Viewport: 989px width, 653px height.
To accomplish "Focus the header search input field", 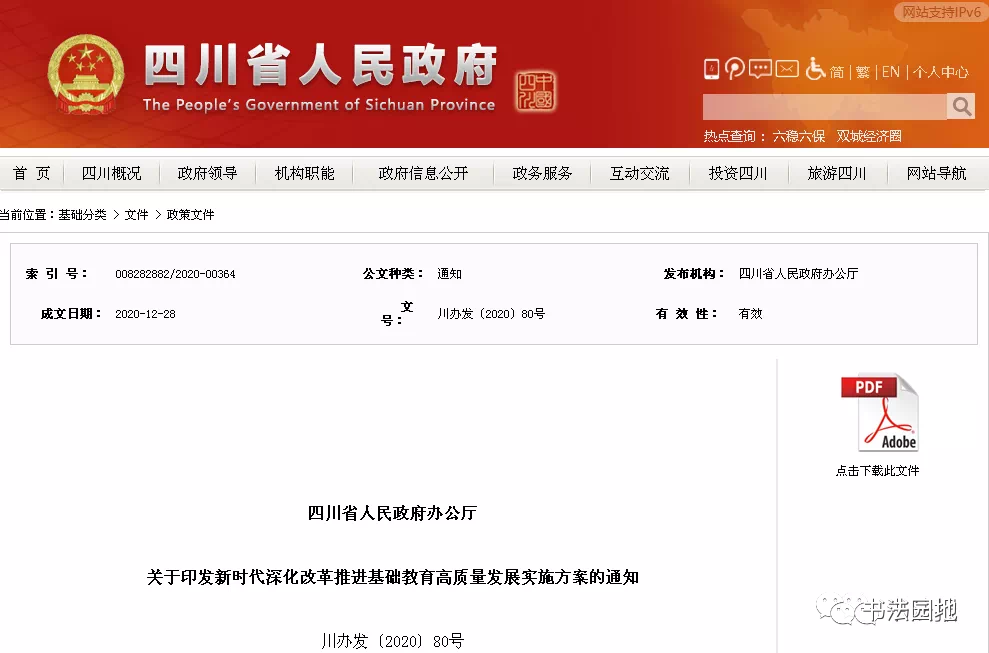I will (824, 106).
